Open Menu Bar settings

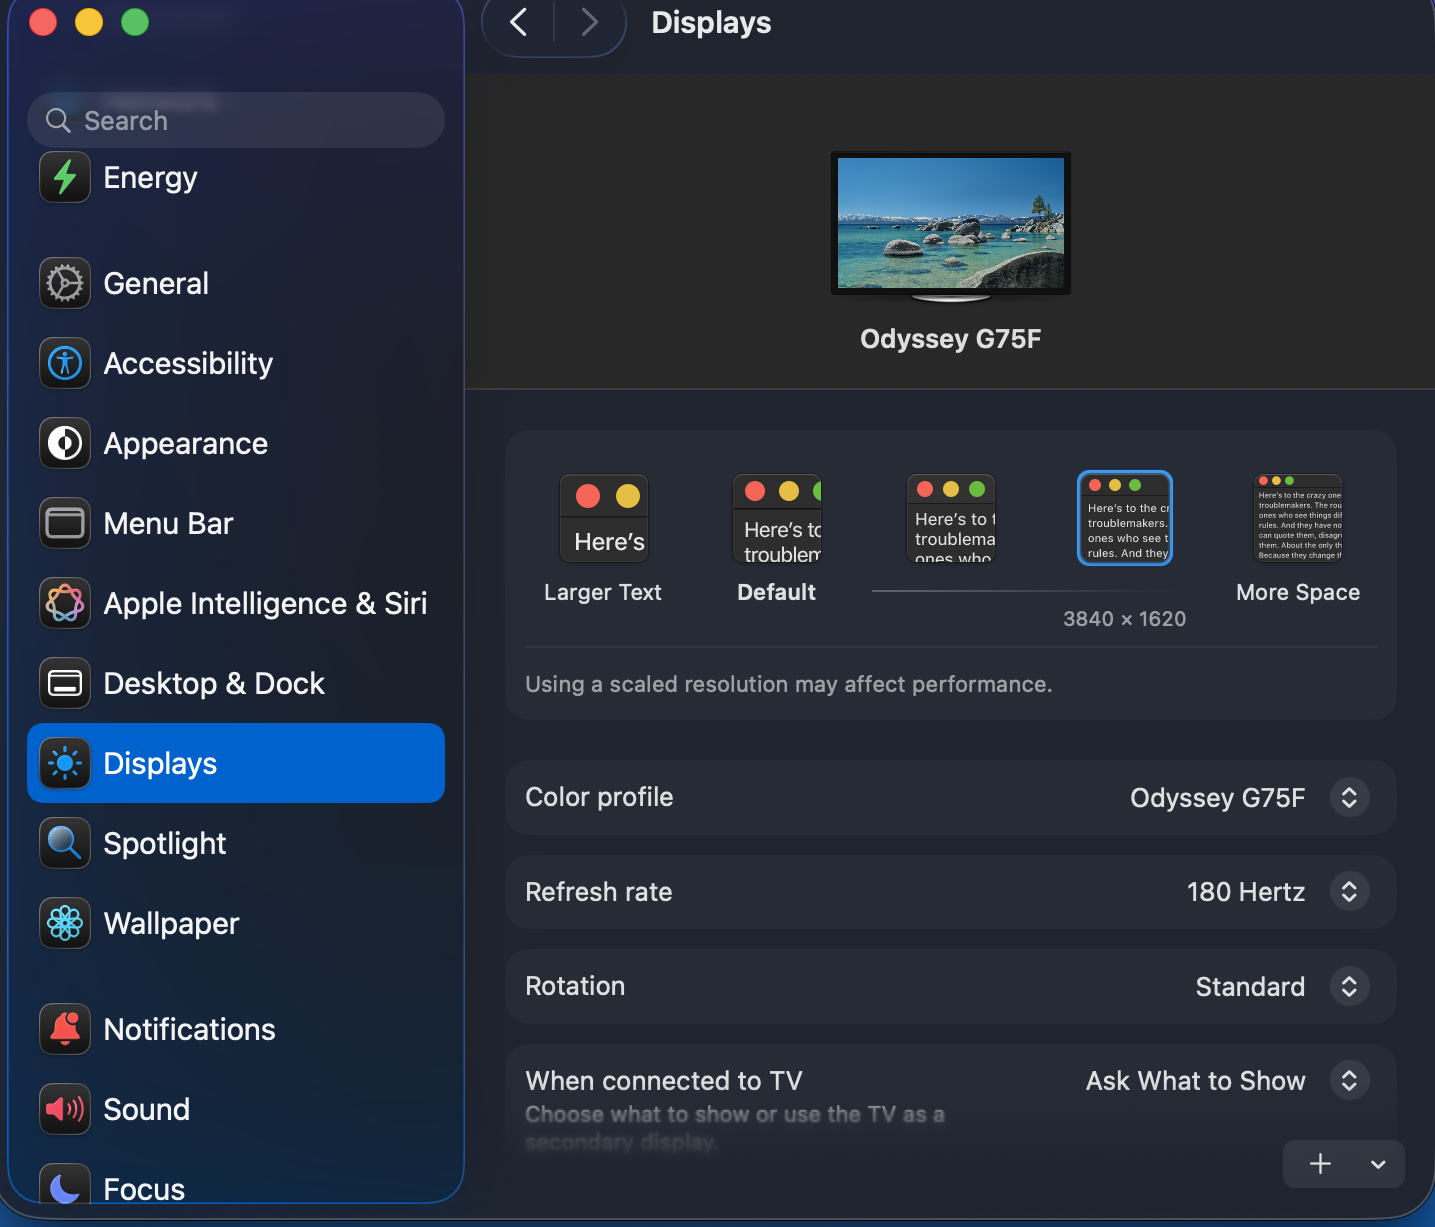pos(236,523)
